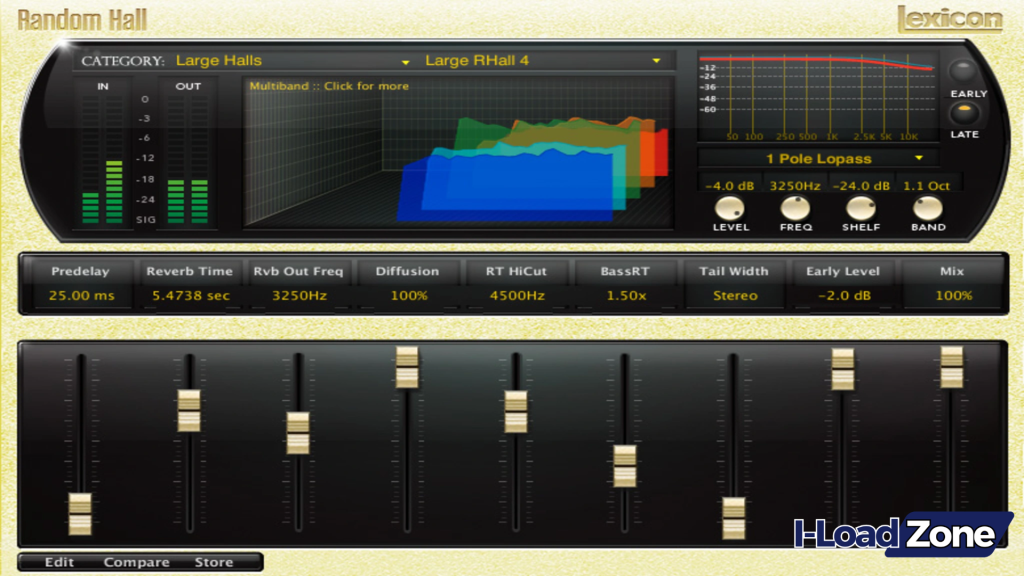Click the RT HiCut fader handle
Image resolution: width=1024 pixels, height=576 pixels.
coord(516,411)
